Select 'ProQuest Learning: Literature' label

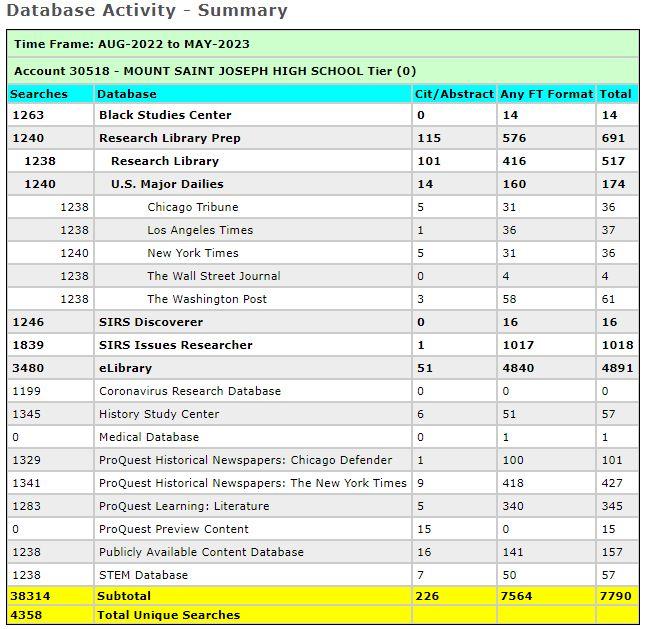click(184, 506)
